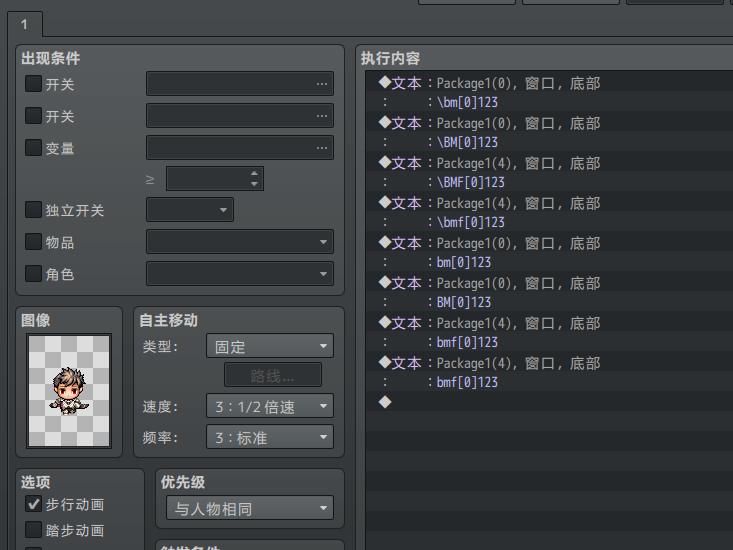Check the 踏步动画 option
This screenshot has width=733, height=550.
(x=33, y=530)
